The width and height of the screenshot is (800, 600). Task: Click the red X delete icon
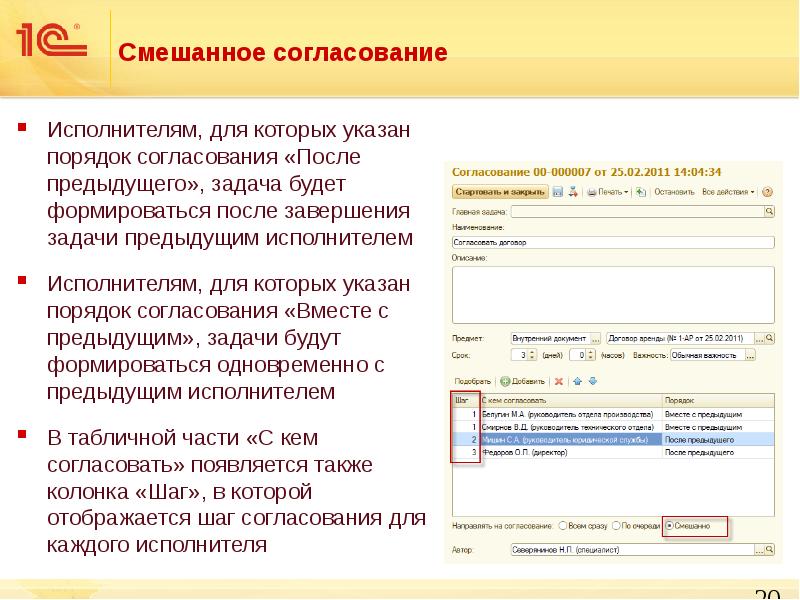[x=557, y=381]
